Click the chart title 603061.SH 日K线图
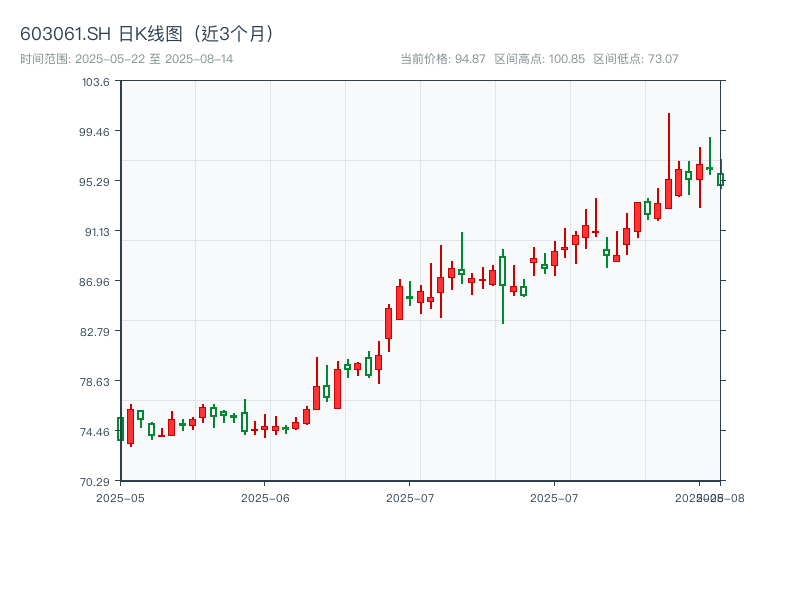The height and width of the screenshot is (600, 800). pos(147,34)
